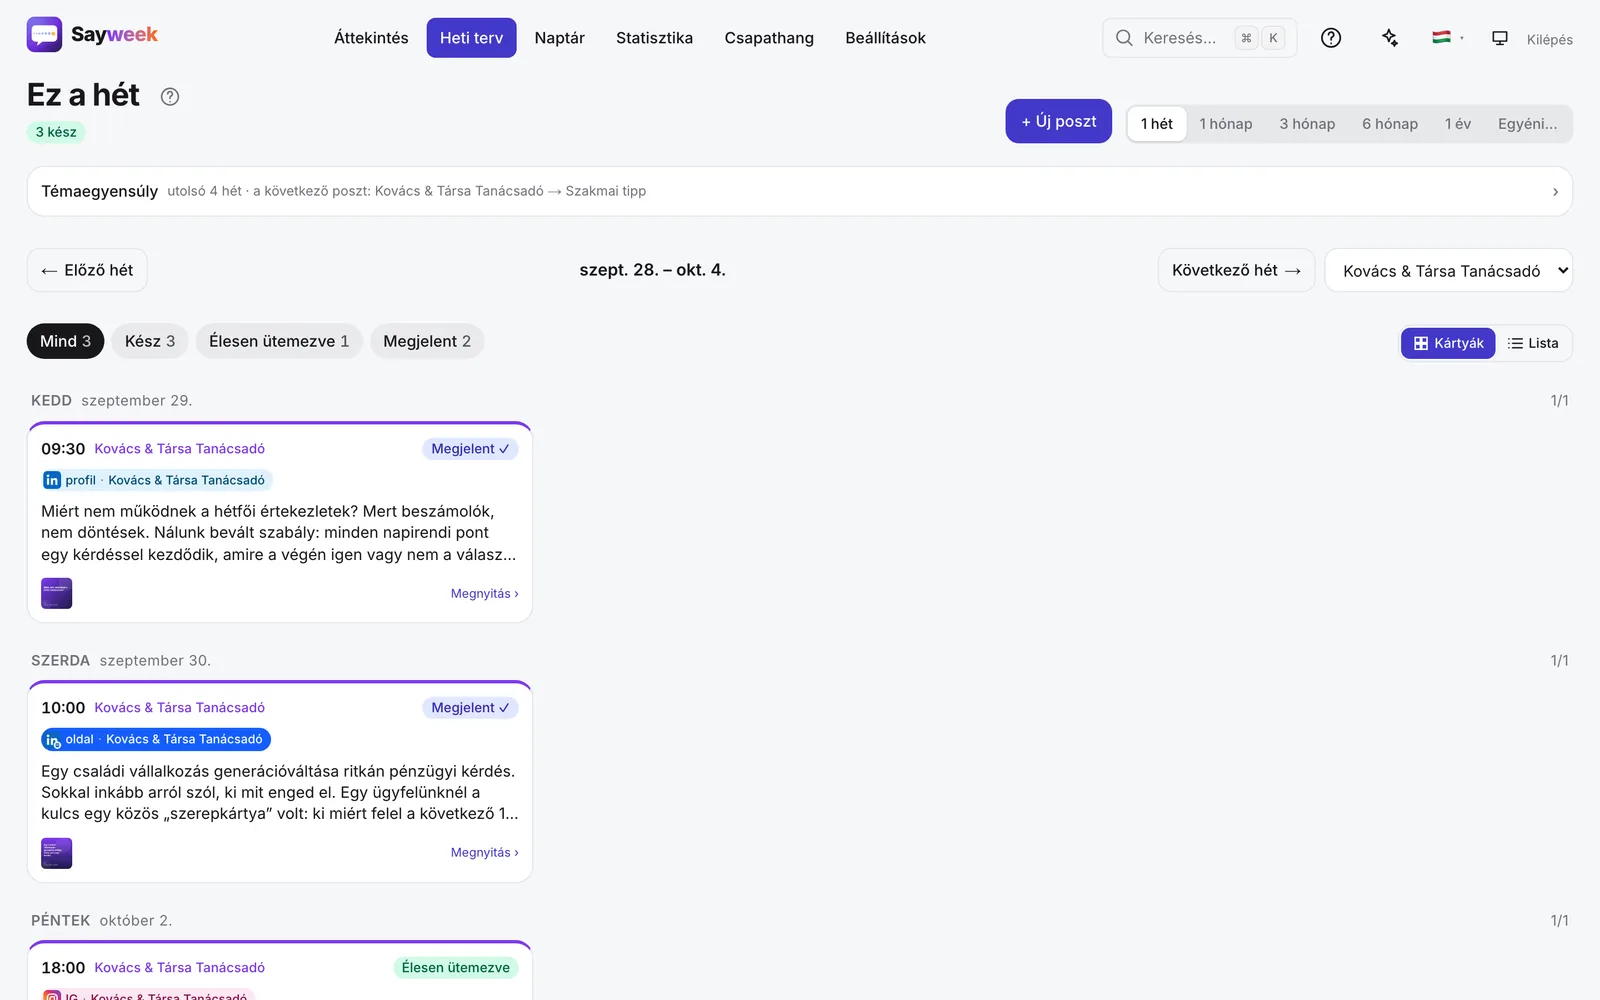
Task: Filter posts by Mind 3
Action: point(65,341)
